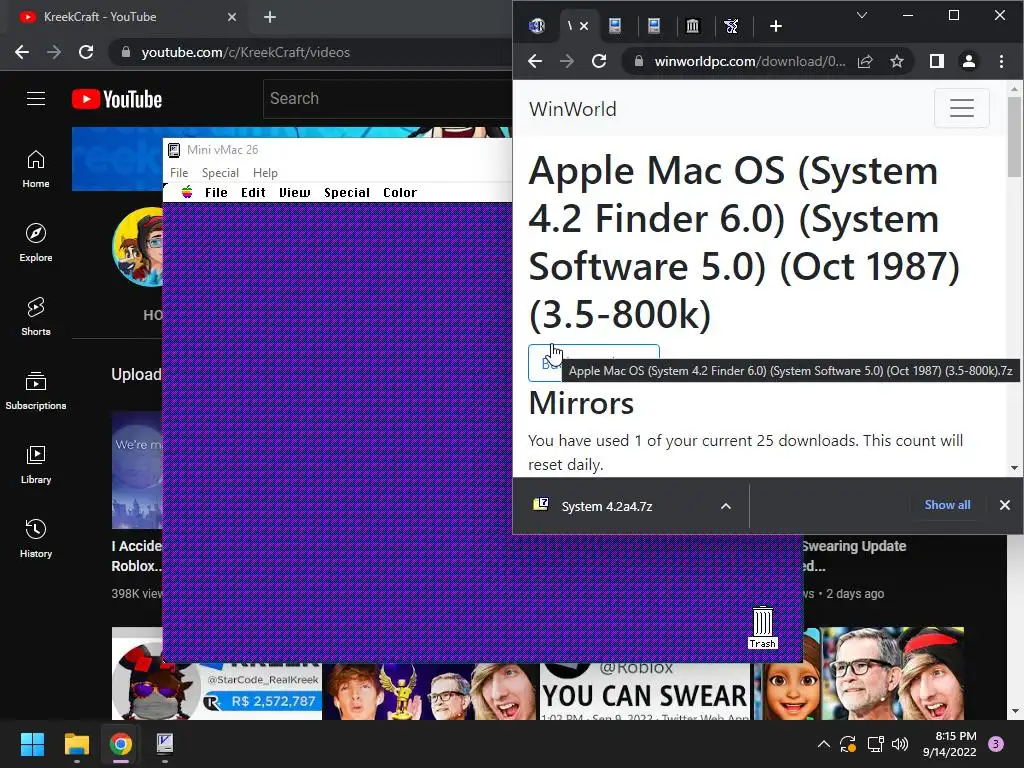This screenshot has width=1024, height=768.
Task: Open emulated Mac Color menu
Action: (400, 193)
